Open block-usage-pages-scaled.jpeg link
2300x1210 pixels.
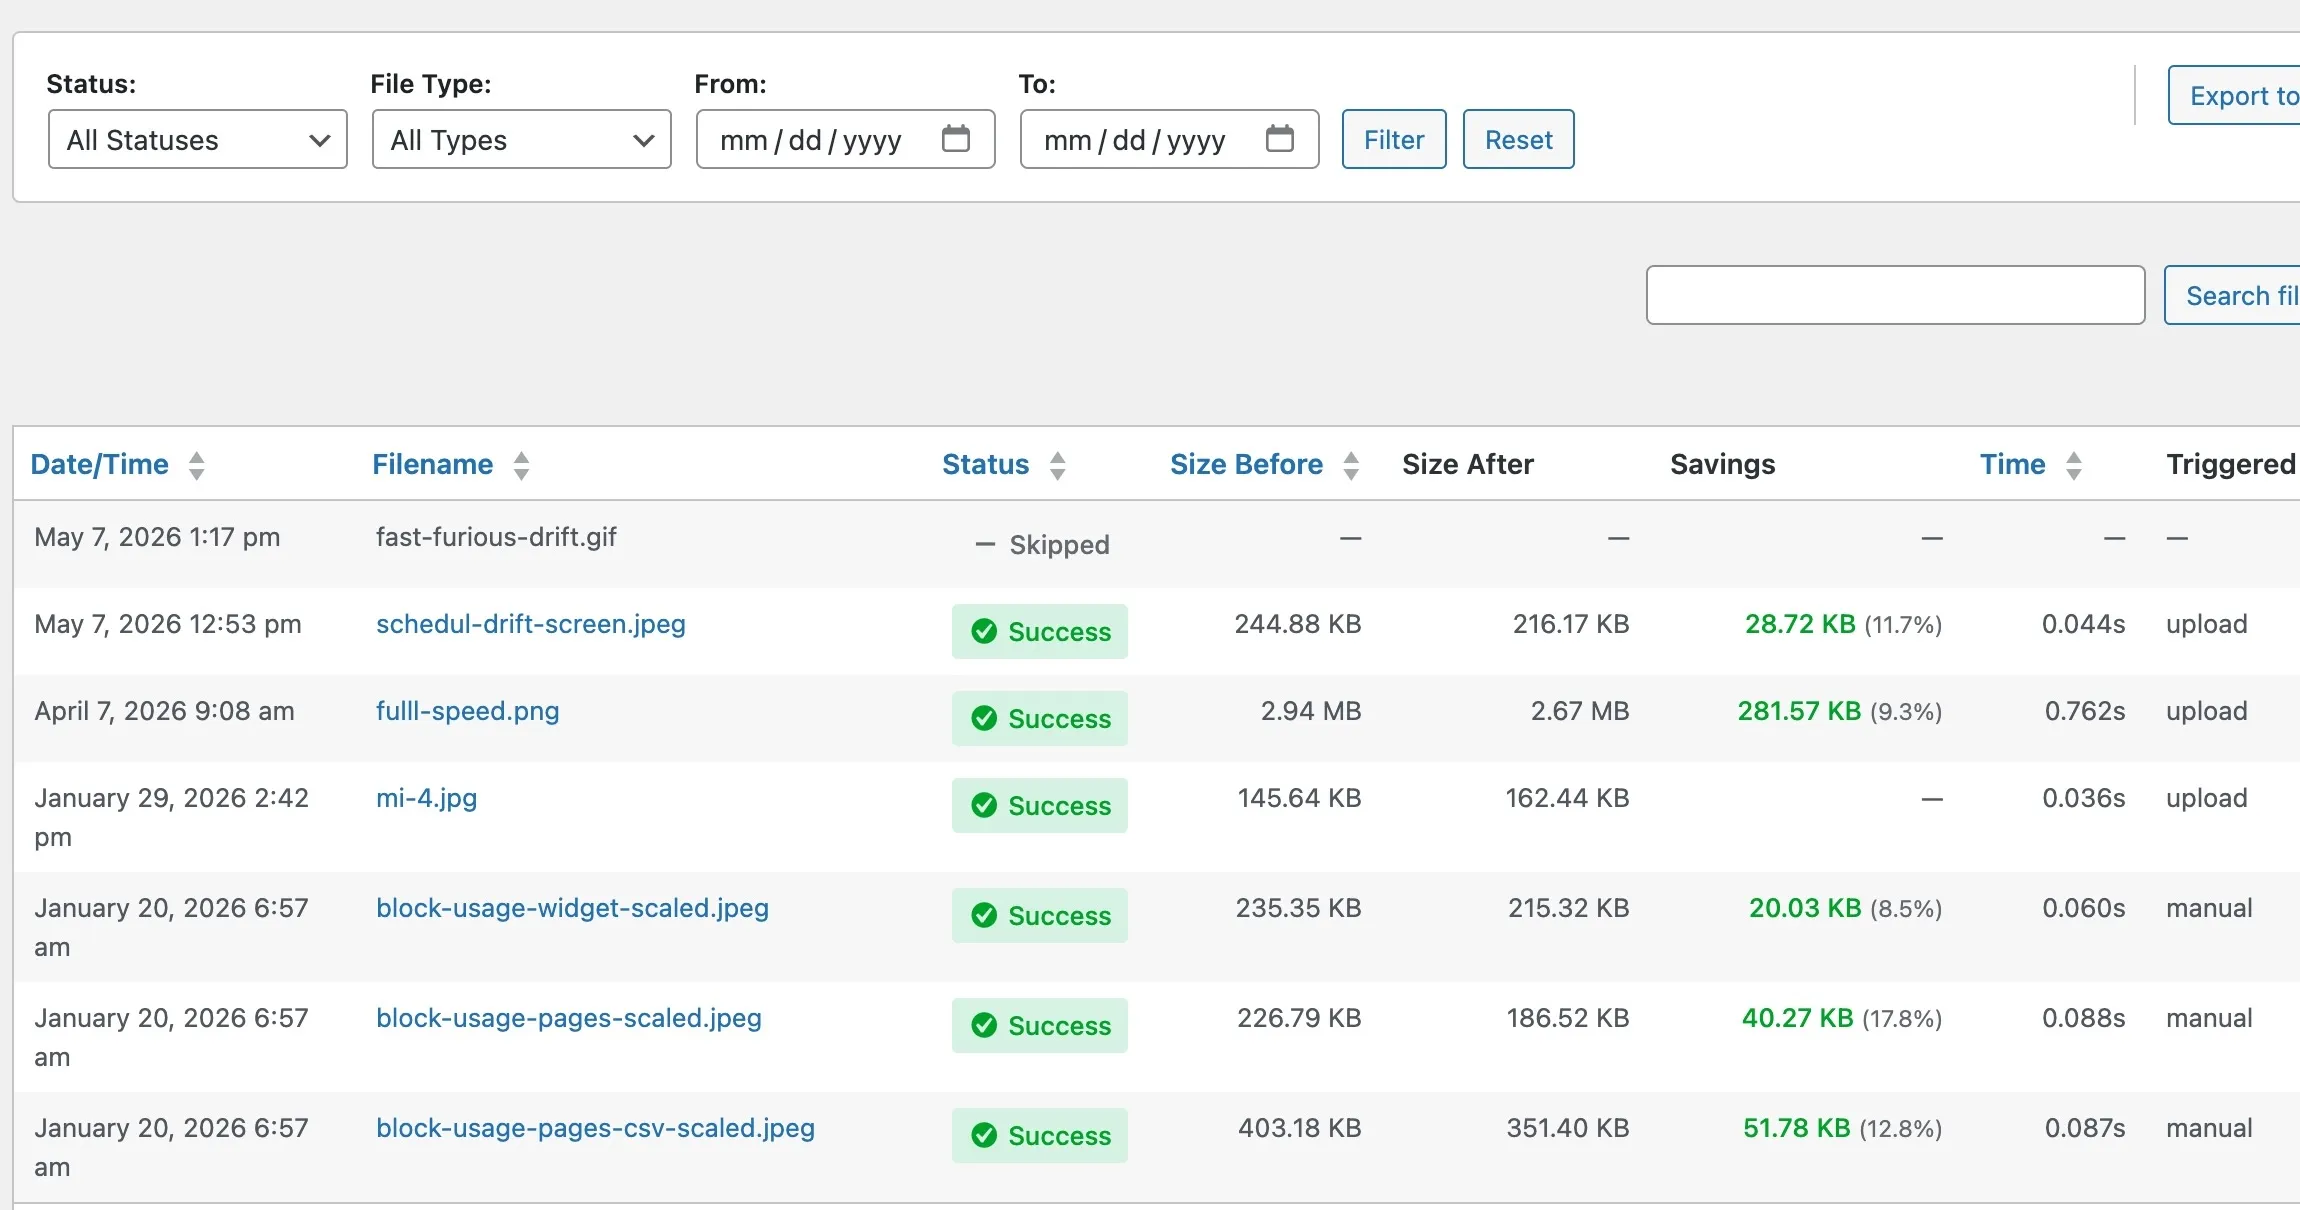click(569, 1018)
